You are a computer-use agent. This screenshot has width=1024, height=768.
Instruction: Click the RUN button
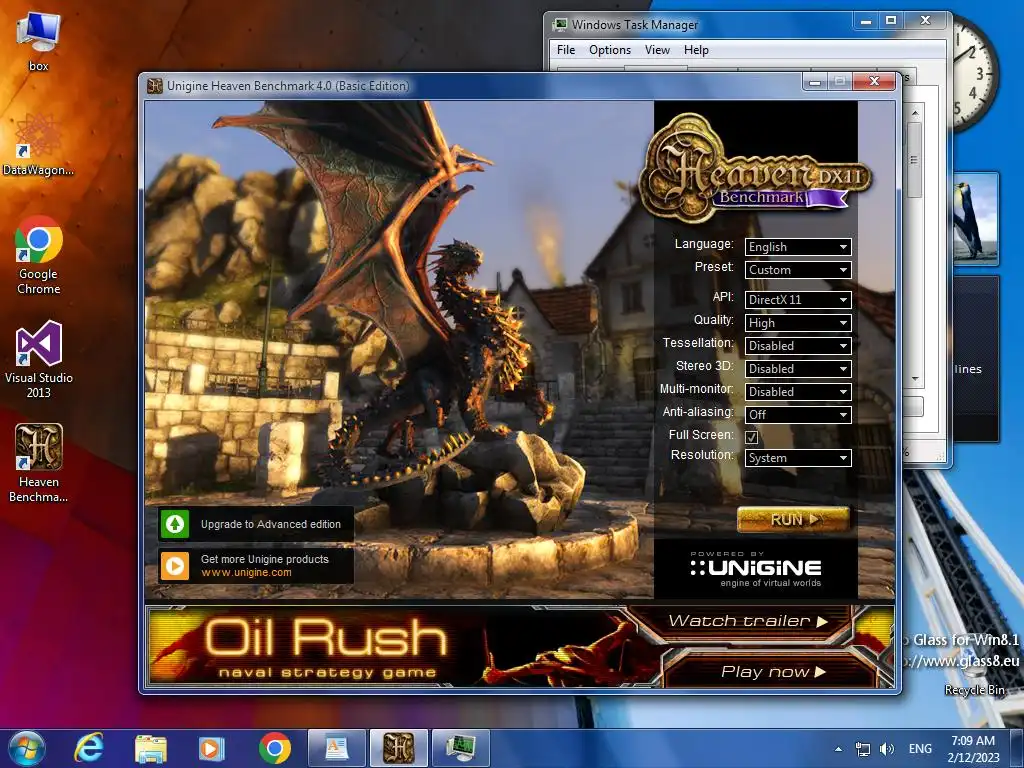click(793, 519)
